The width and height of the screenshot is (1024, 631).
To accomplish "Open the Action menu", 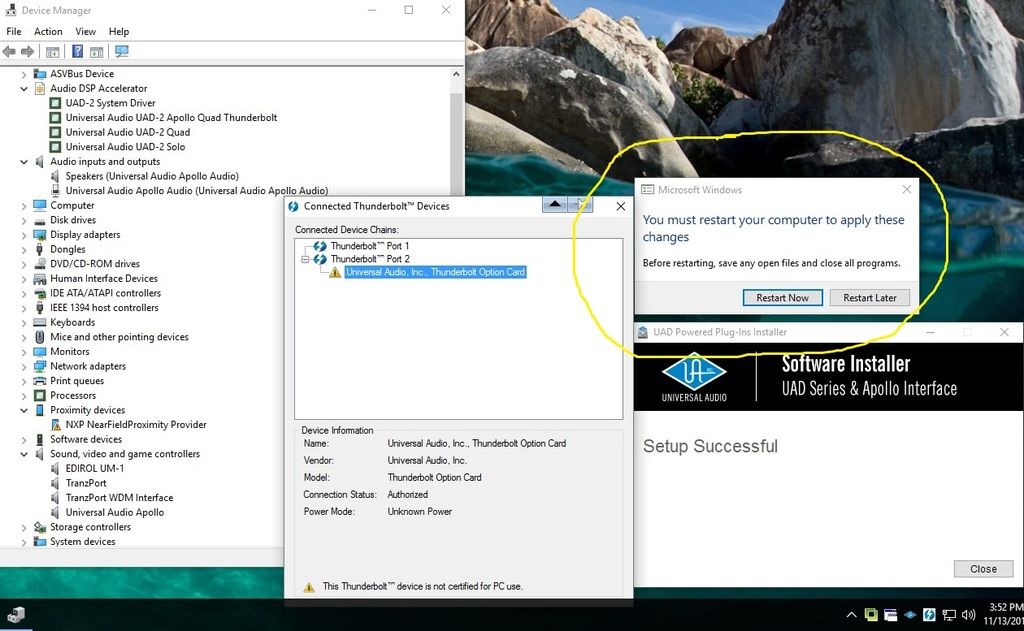I will pyautogui.click(x=48, y=32).
